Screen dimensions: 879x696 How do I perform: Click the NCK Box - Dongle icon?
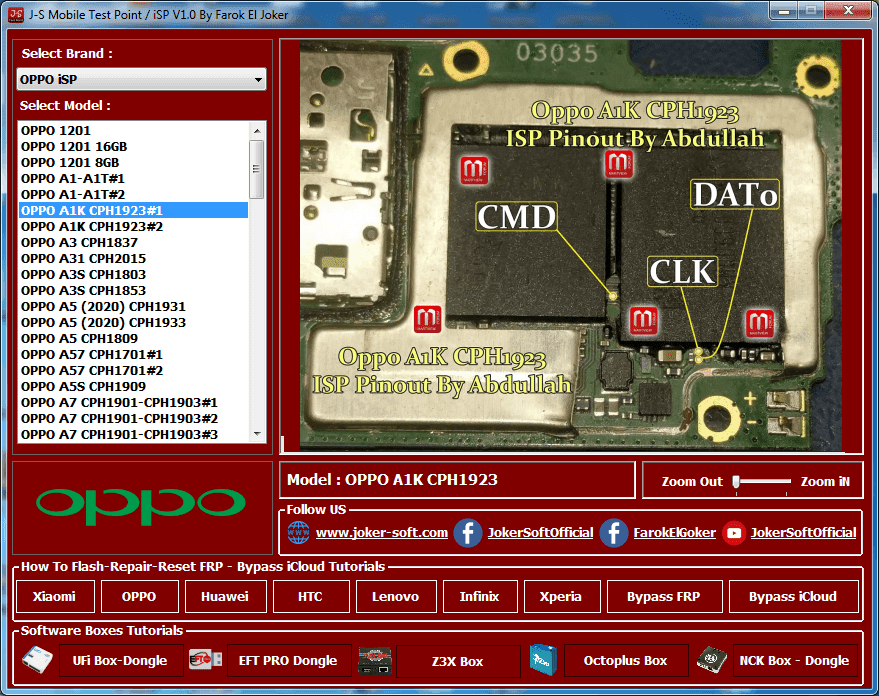coord(710,661)
